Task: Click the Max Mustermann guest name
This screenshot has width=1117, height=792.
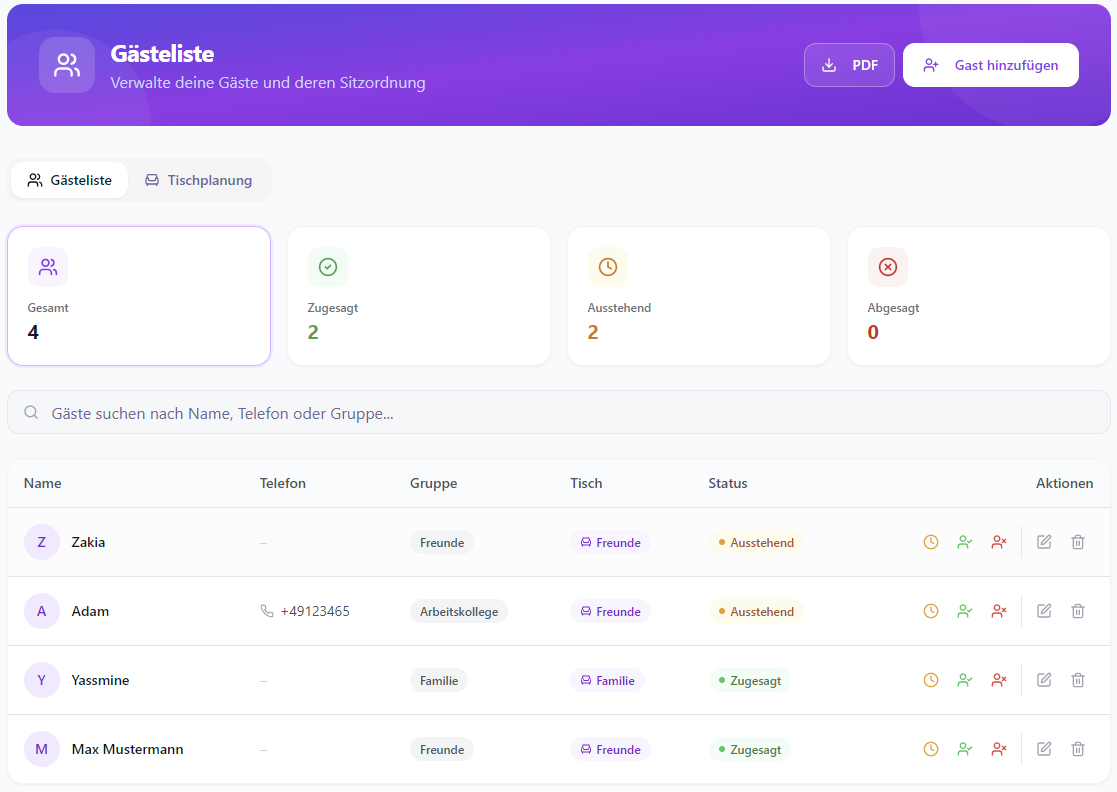Action: point(128,749)
